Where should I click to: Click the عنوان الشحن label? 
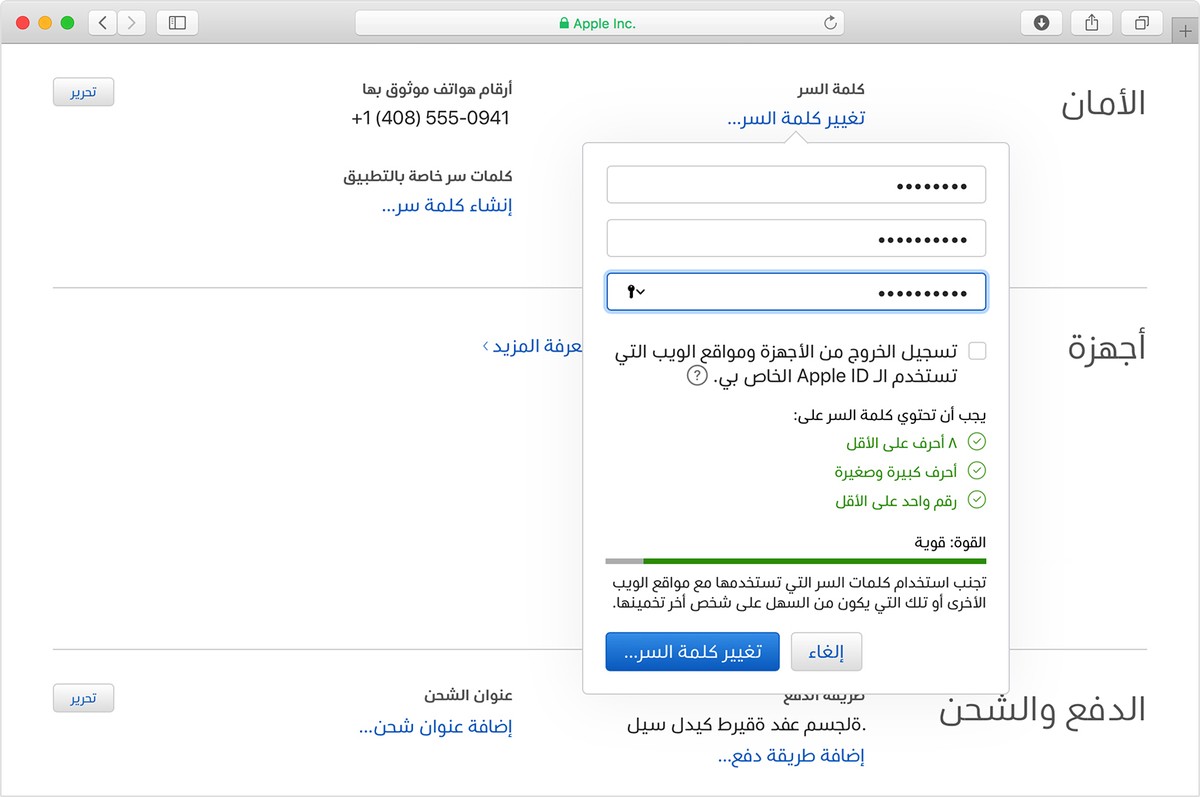tap(468, 694)
